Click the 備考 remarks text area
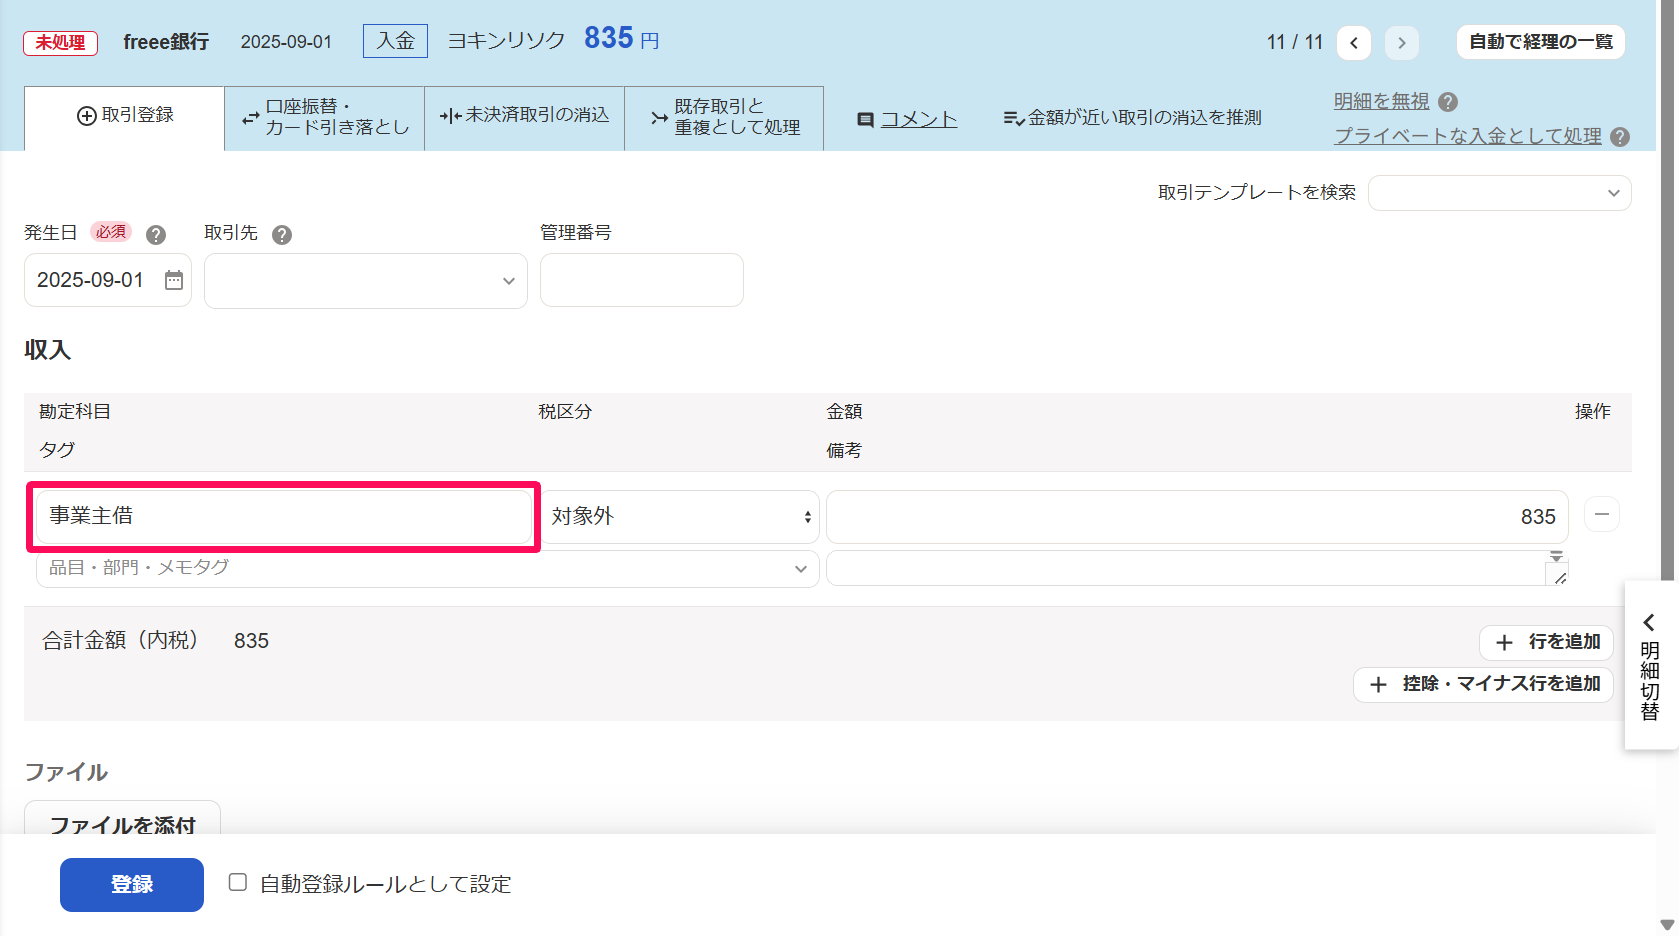The width and height of the screenshot is (1679, 936). (1197, 568)
